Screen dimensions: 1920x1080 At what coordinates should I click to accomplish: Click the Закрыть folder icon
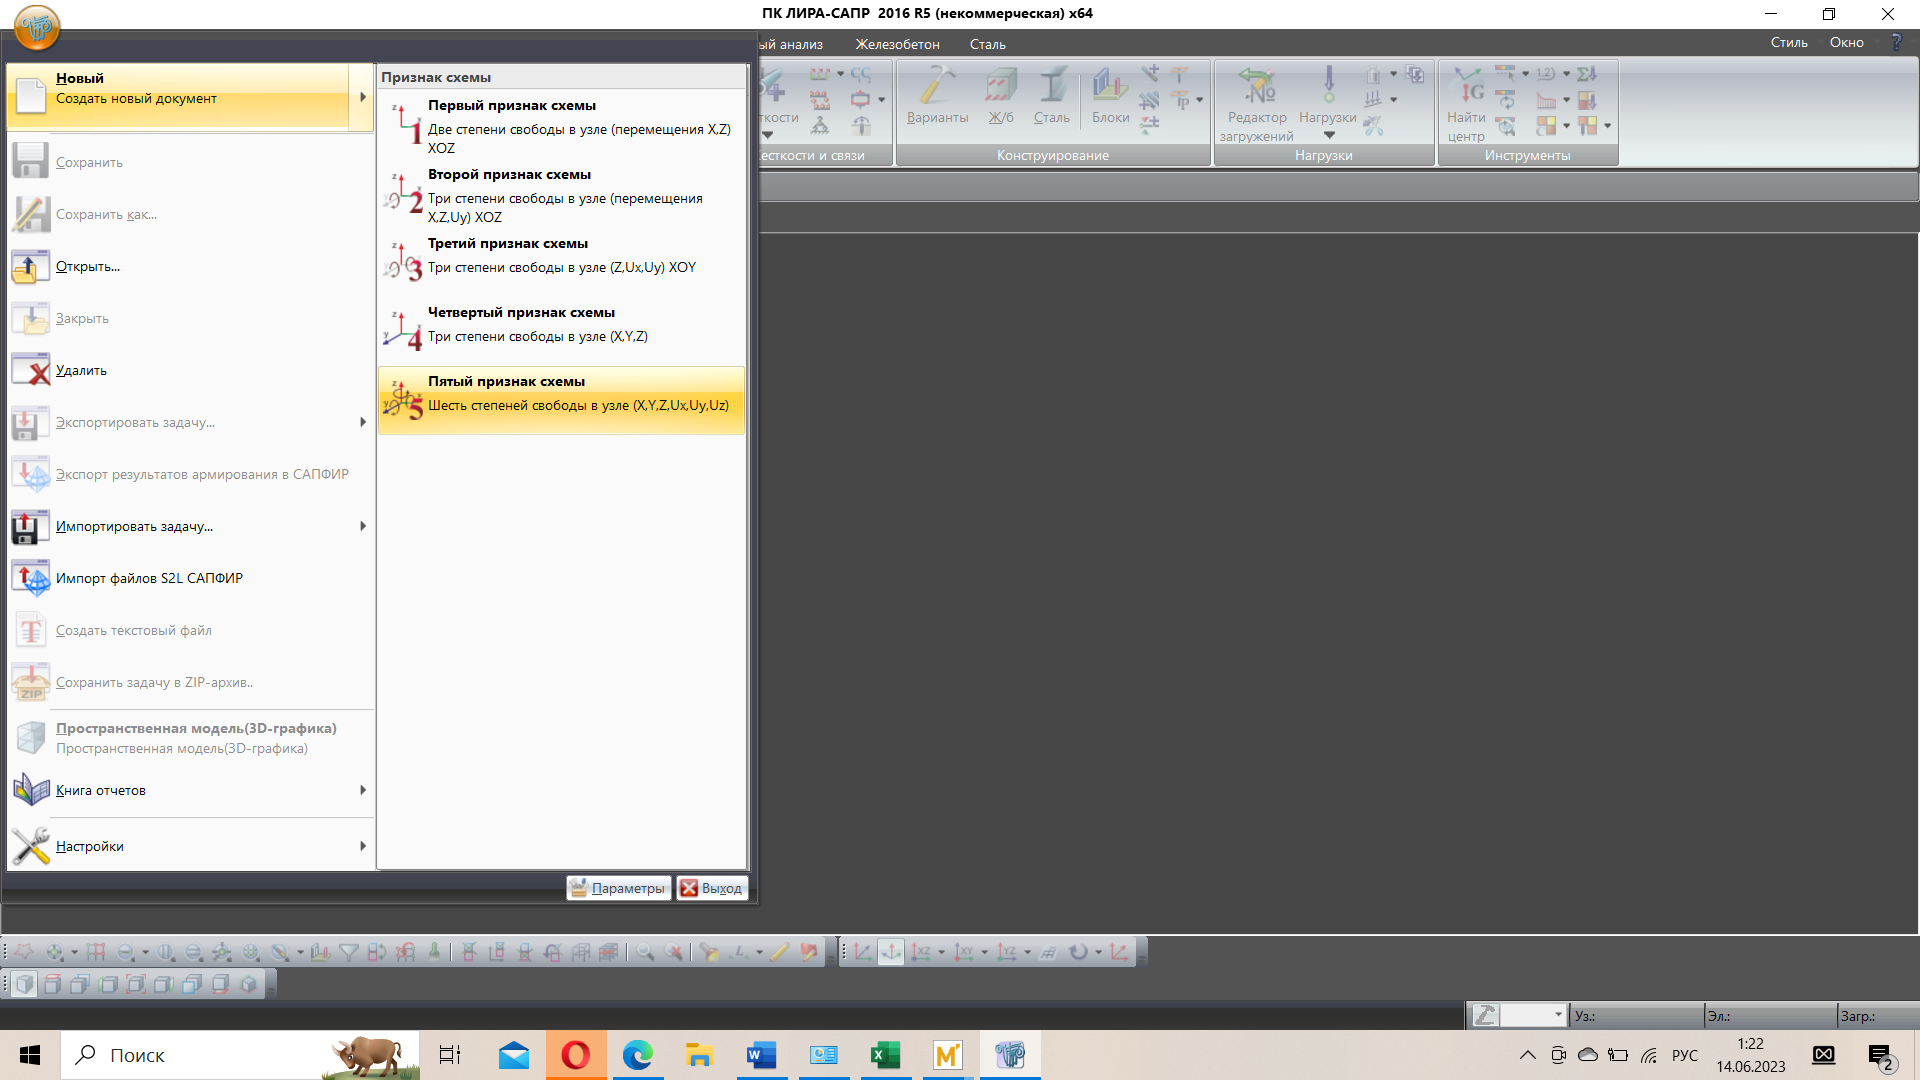(x=31, y=318)
